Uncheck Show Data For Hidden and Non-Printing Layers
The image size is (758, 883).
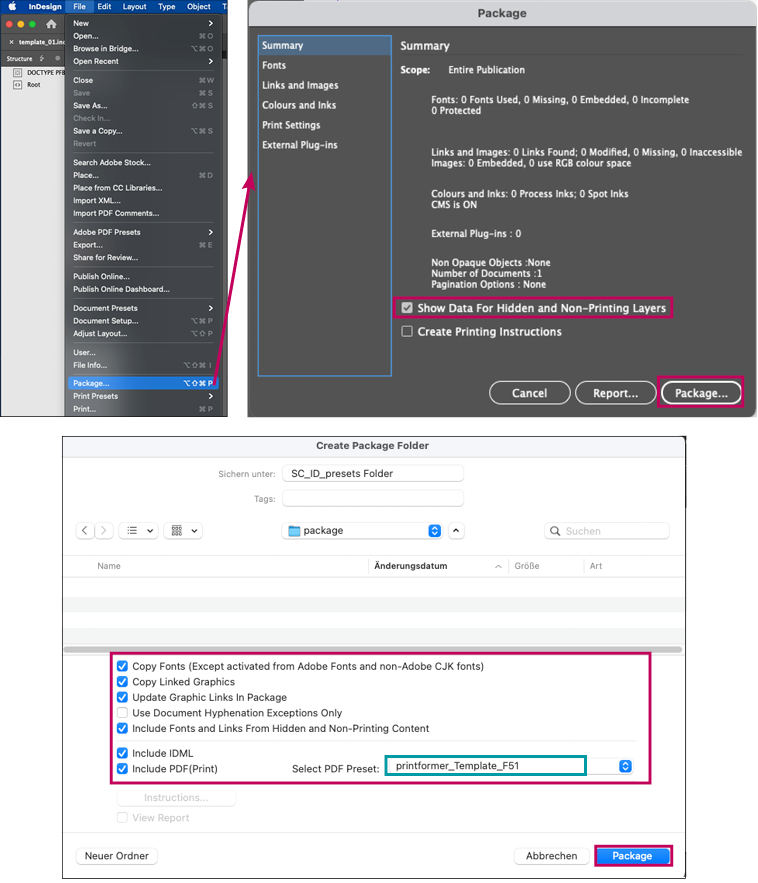click(407, 309)
